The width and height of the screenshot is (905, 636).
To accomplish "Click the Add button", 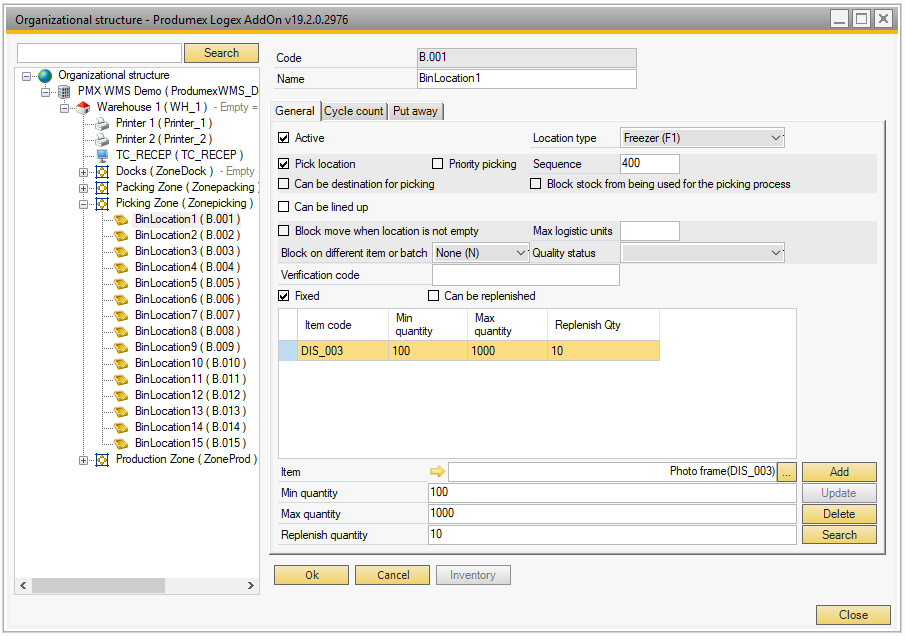I will coord(838,472).
